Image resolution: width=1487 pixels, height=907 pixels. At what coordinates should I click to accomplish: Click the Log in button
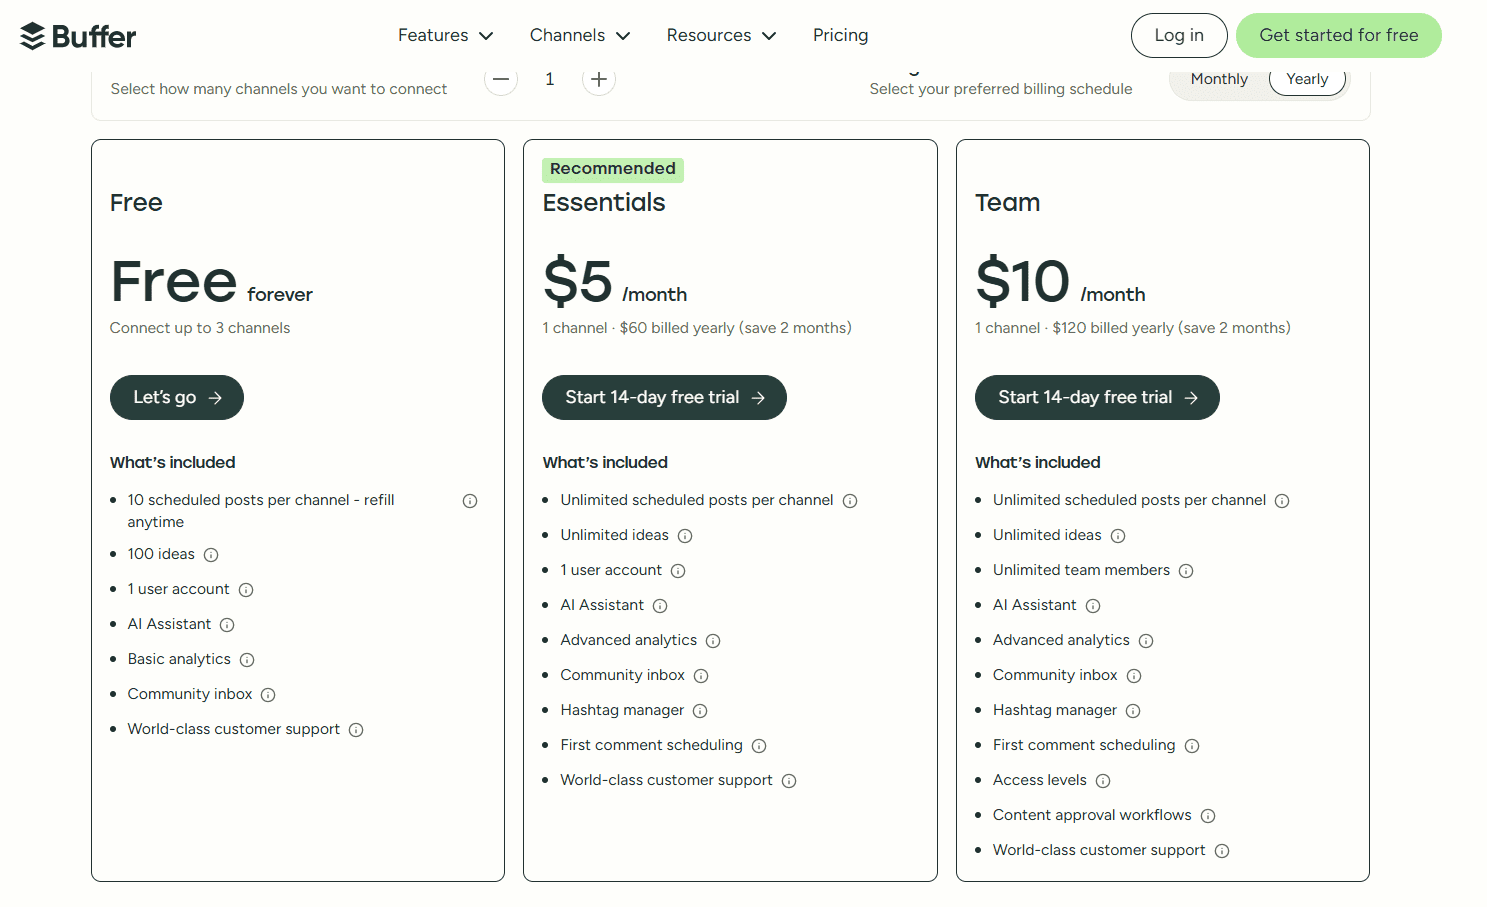(x=1179, y=35)
